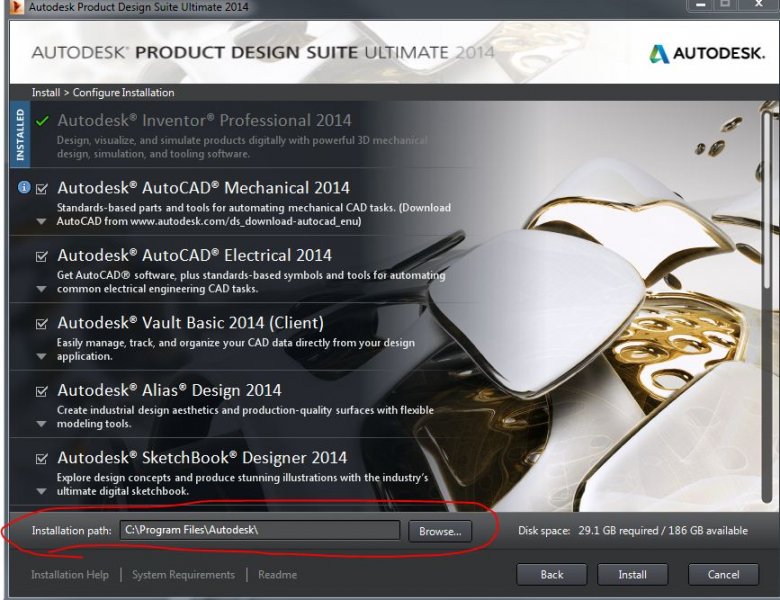Click the Installation path text field
The width and height of the screenshot is (780, 600).
pyautogui.click(x=260, y=530)
